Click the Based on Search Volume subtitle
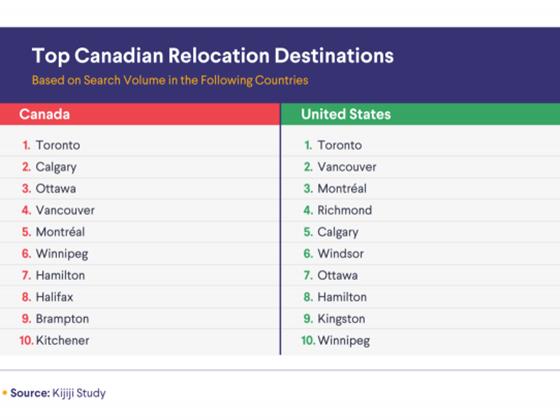The width and height of the screenshot is (560, 420). click(x=170, y=80)
